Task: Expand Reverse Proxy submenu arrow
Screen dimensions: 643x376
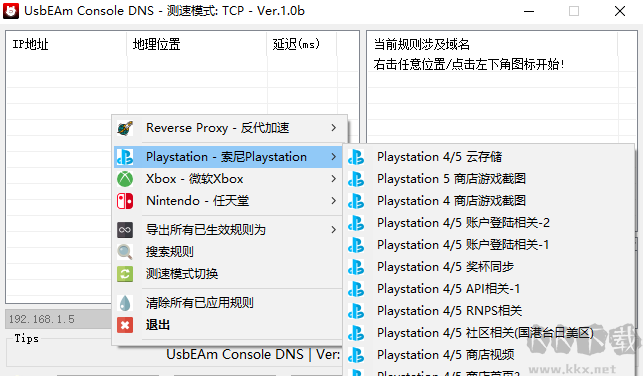Action: pyautogui.click(x=334, y=128)
